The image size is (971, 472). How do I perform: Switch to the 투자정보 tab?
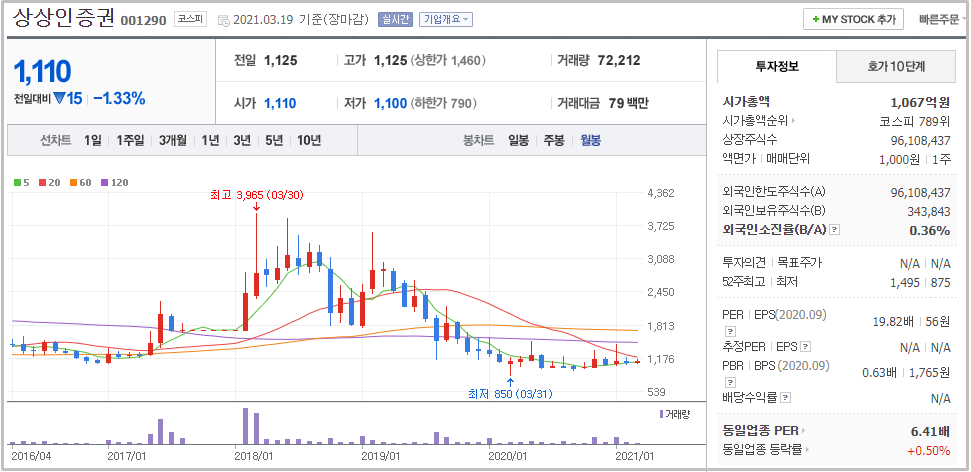(x=777, y=66)
